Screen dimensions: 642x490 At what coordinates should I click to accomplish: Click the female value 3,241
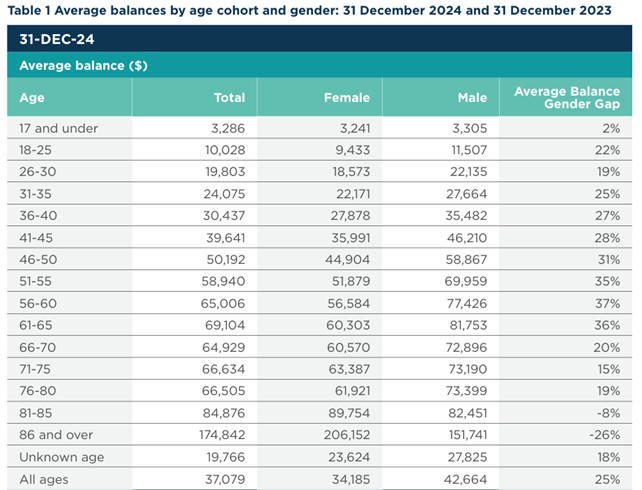point(355,128)
